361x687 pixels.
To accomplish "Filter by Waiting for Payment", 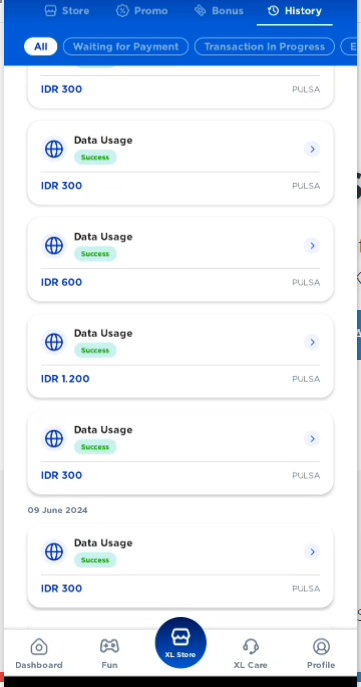I will (126, 47).
